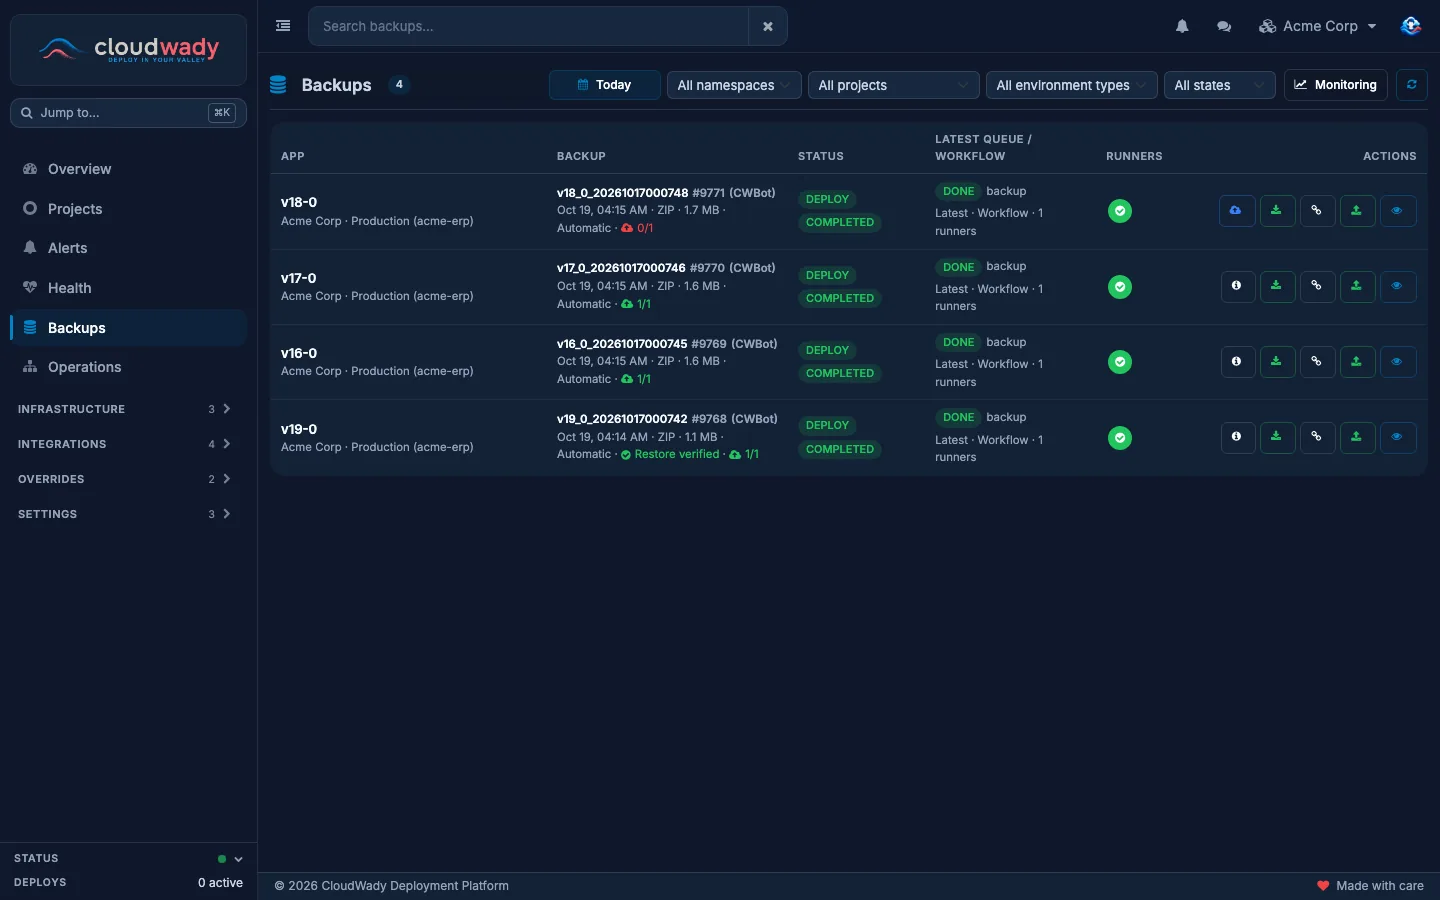1440x900 pixels.
Task: Open Health in sidebar
Action: pos(128,288)
